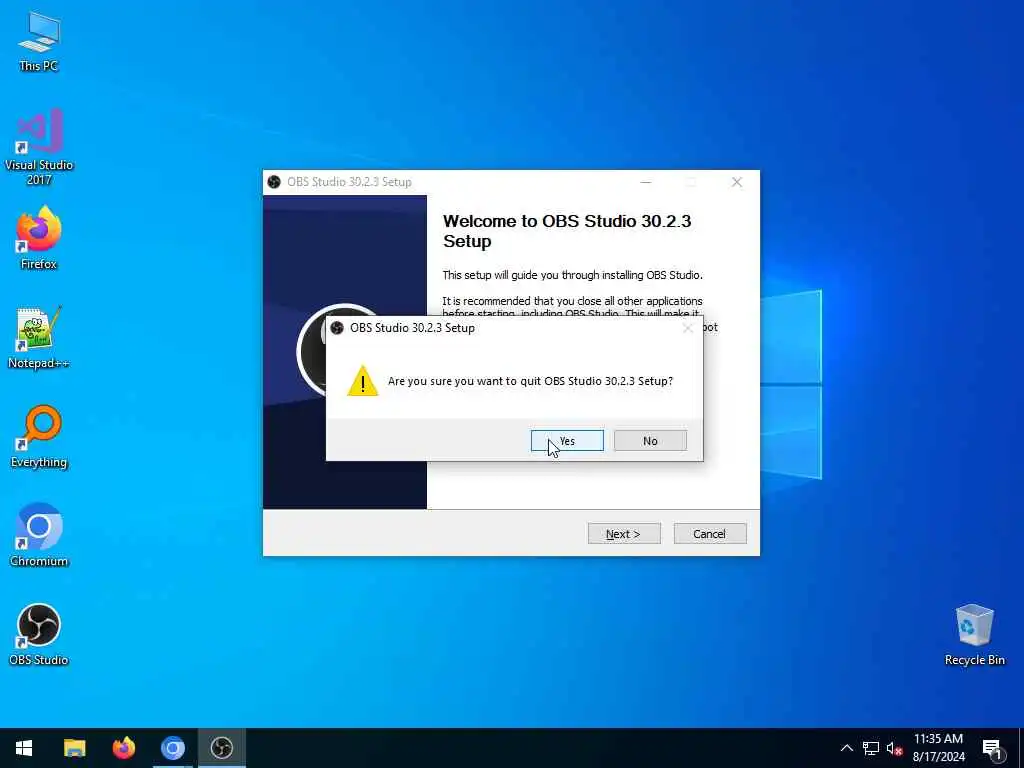Viewport: 1024px width, 768px height.
Task: Click Cancel in the OBS Setup wizard
Action: [x=710, y=534]
